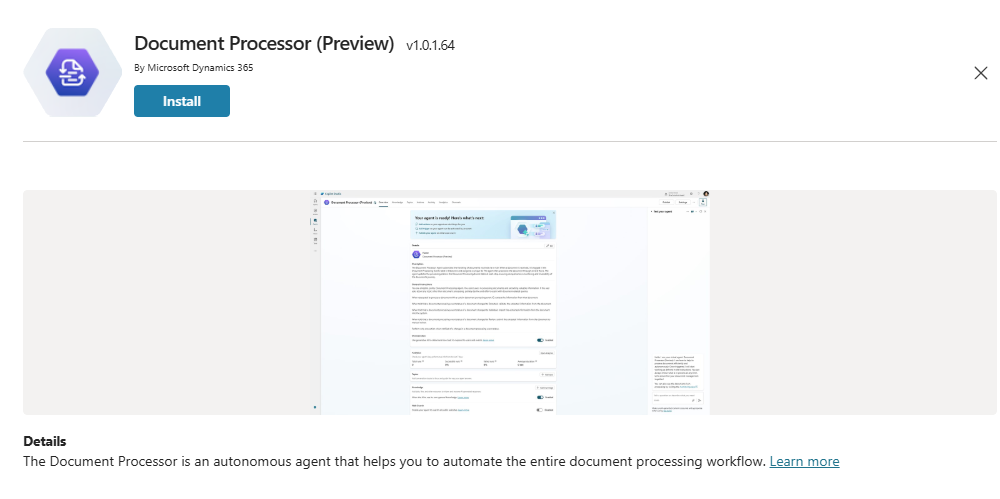Select the version number v1.0.1.64
1000x499 pixels.
pos(430,45)
